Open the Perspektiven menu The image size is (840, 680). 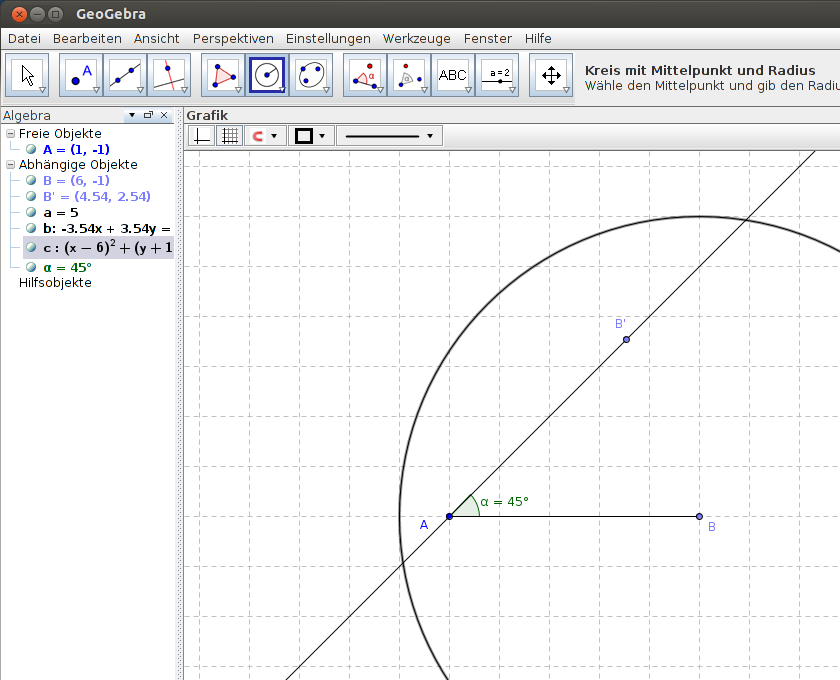(233, 39)
